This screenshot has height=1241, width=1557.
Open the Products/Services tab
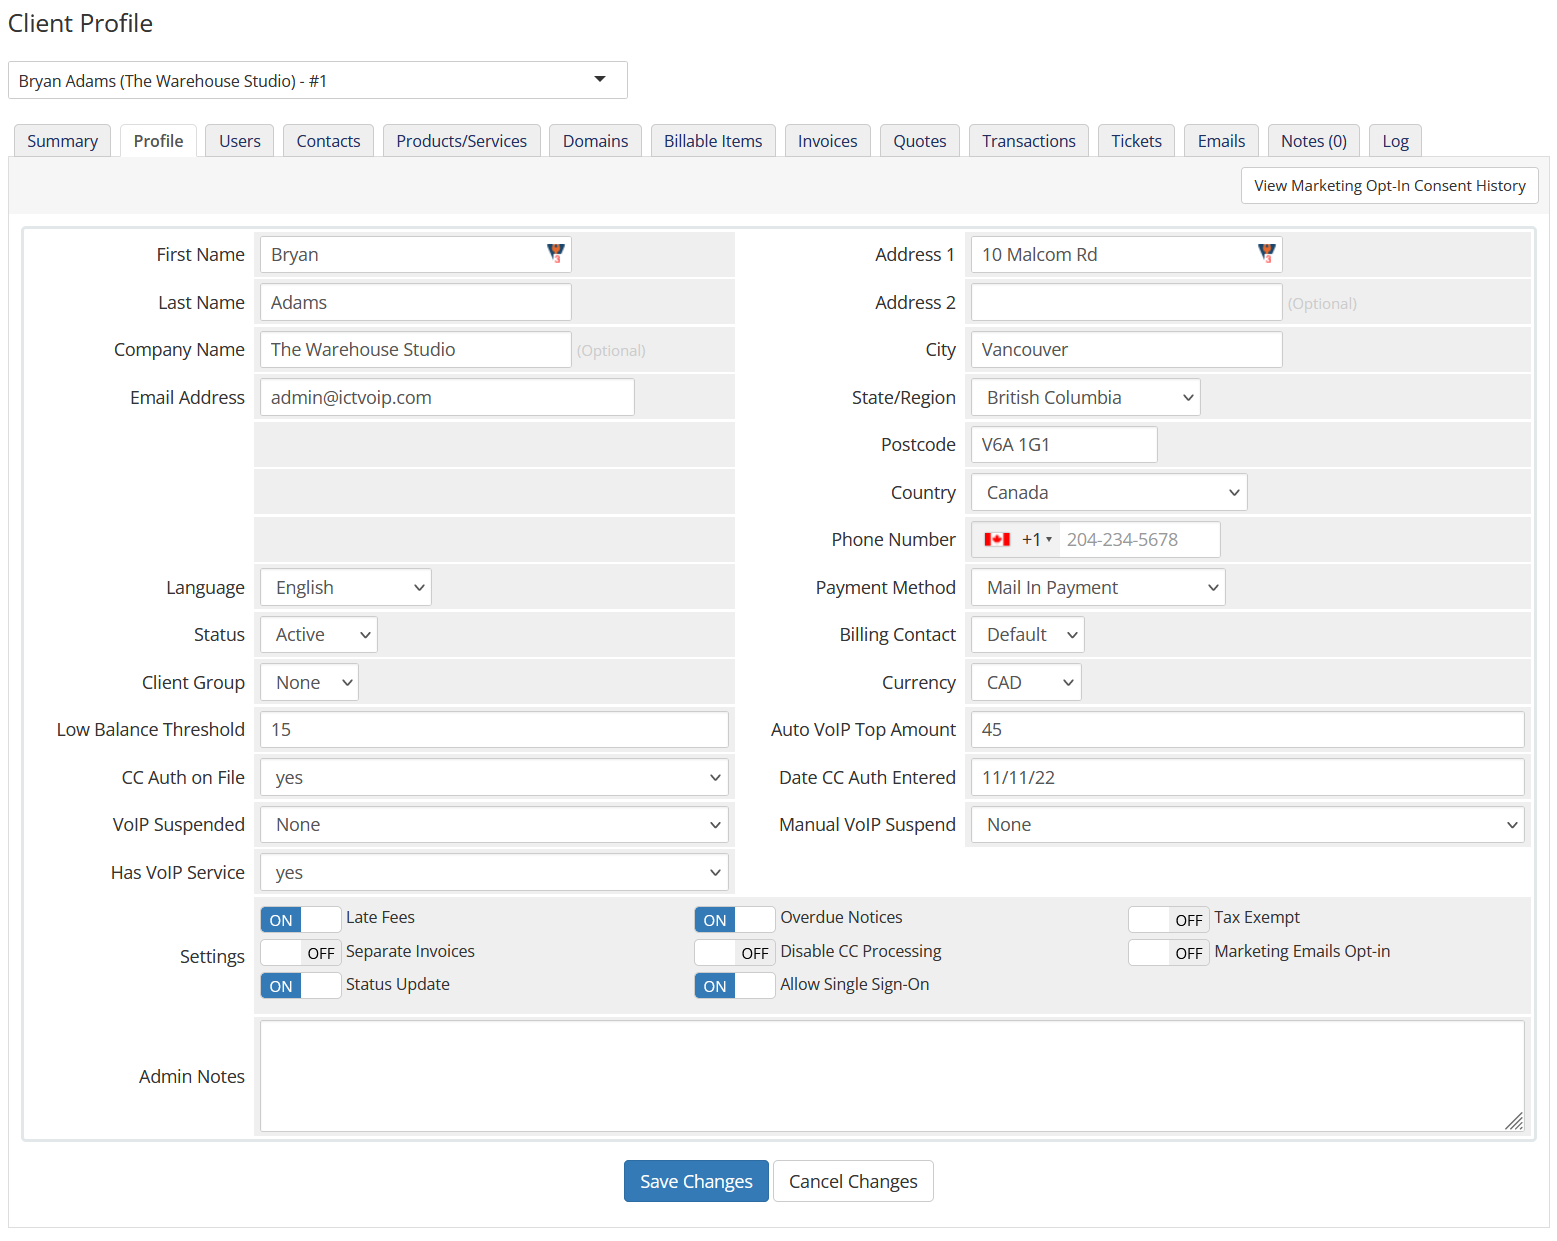(462, 141)
